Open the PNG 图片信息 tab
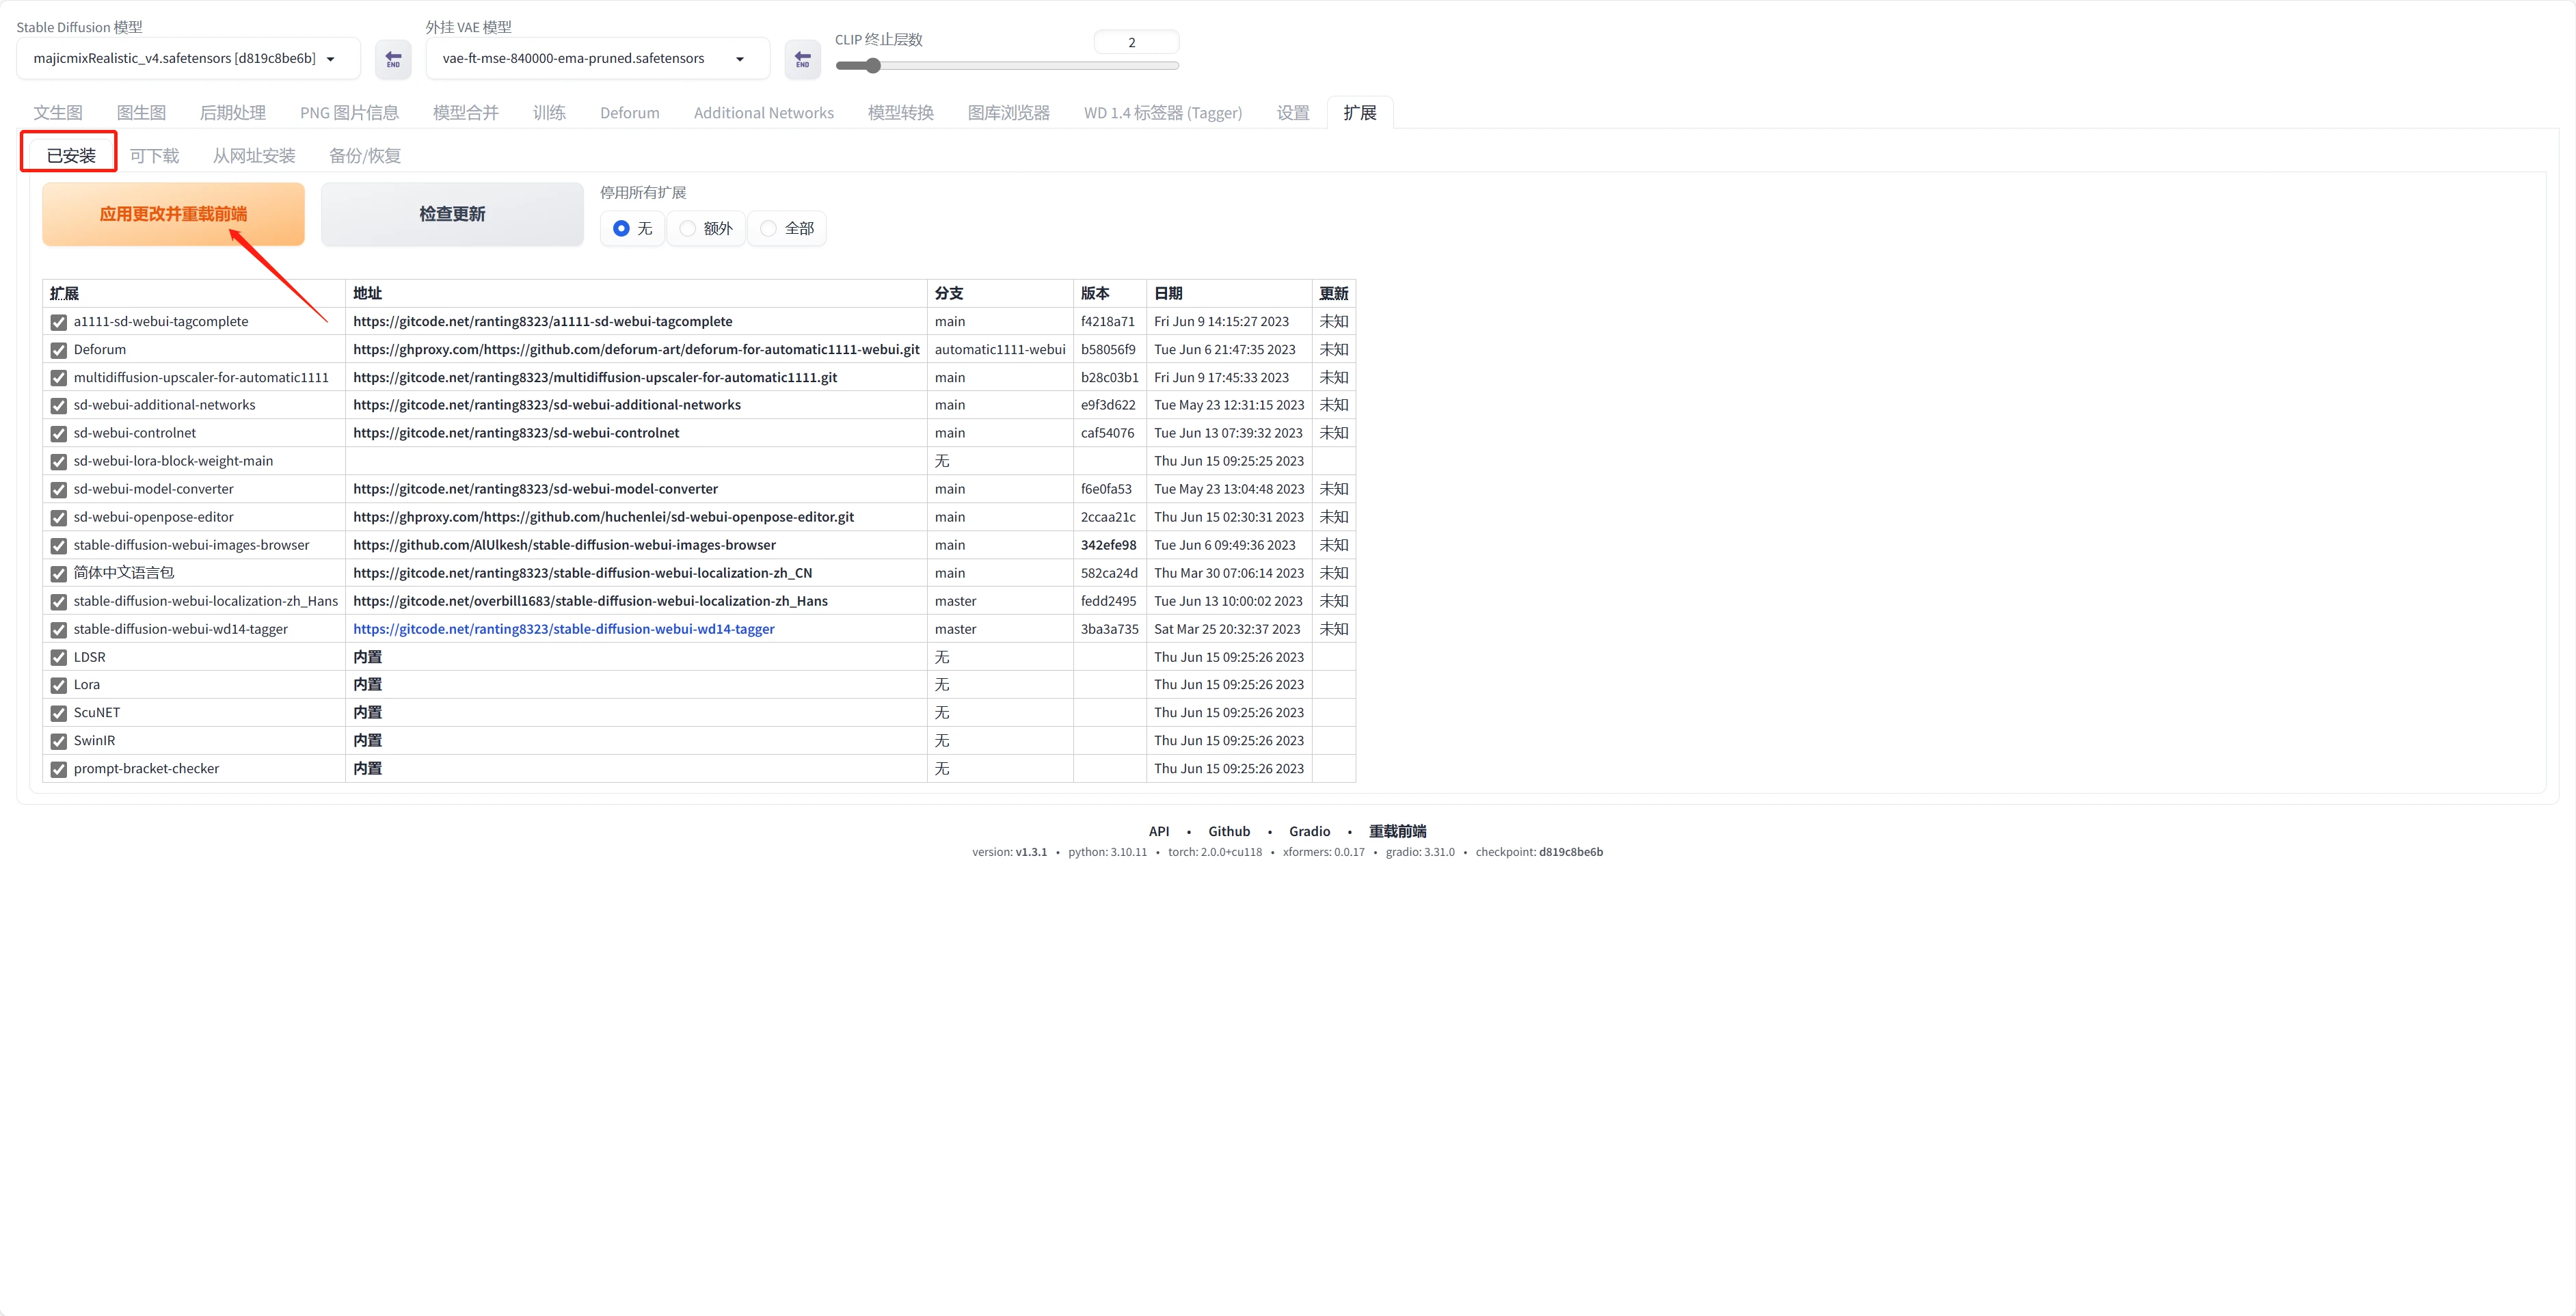Image resolution: width=2576 pixels, height=1316 pixels. click(349, 113)
